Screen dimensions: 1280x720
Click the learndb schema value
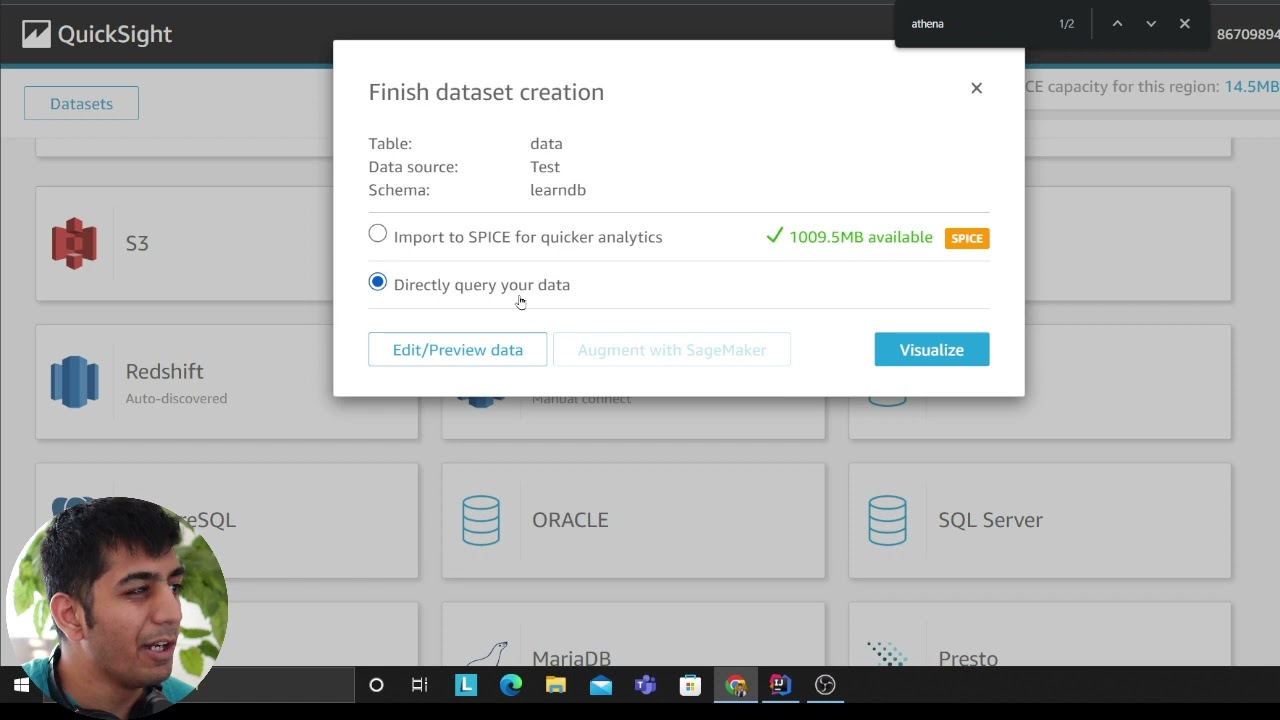[x=558, y=190]
